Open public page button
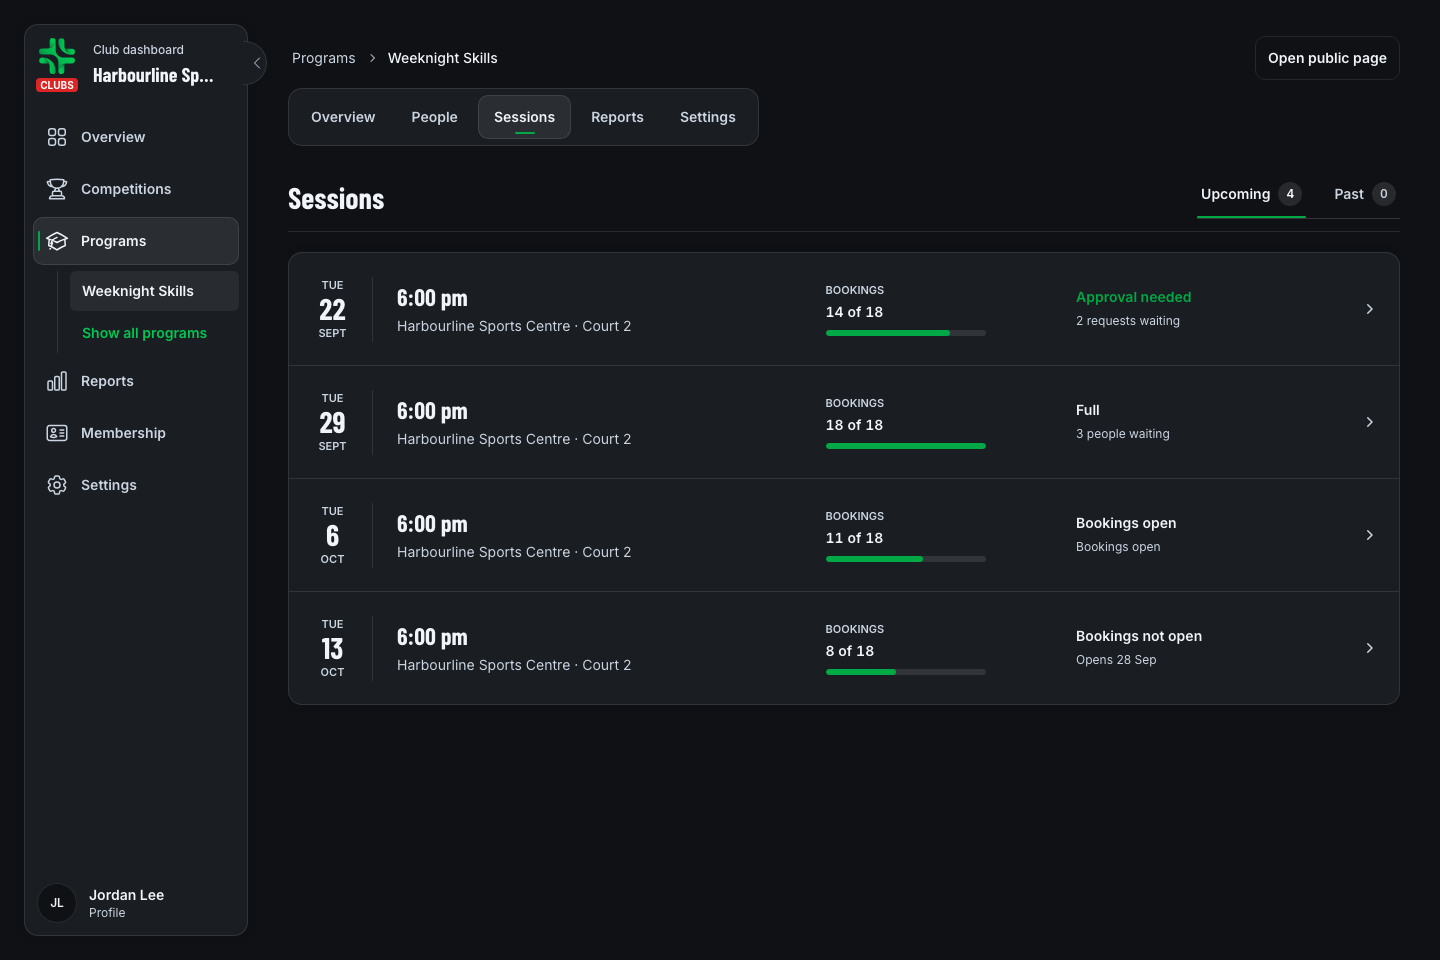Screen dimensions: 1440x960 [1327, 58]
